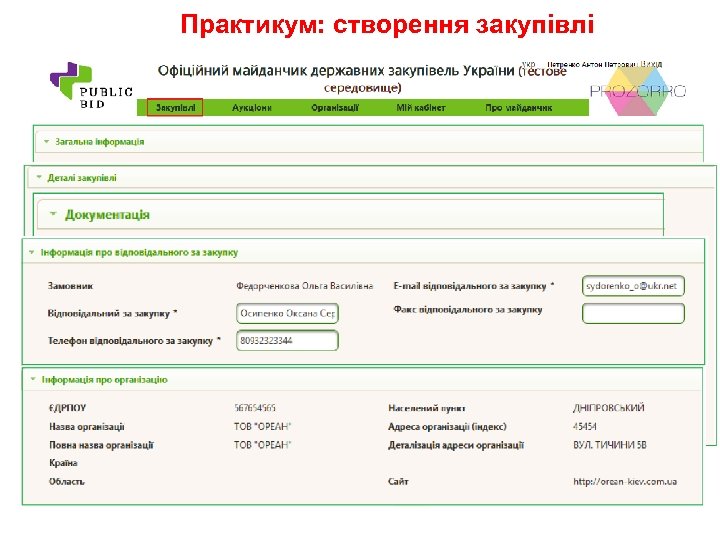
Task: Collapse the Деталі закупівлі section arrow
Action: tap(39, 177)
